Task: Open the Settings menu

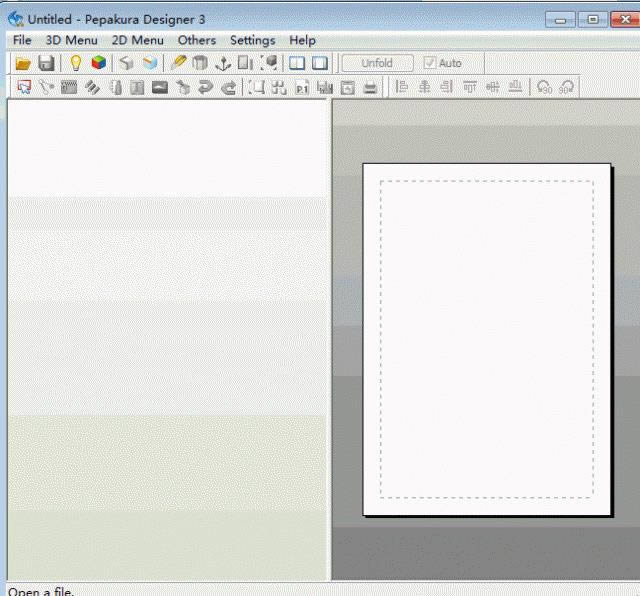Action: (x=252, y=40)
